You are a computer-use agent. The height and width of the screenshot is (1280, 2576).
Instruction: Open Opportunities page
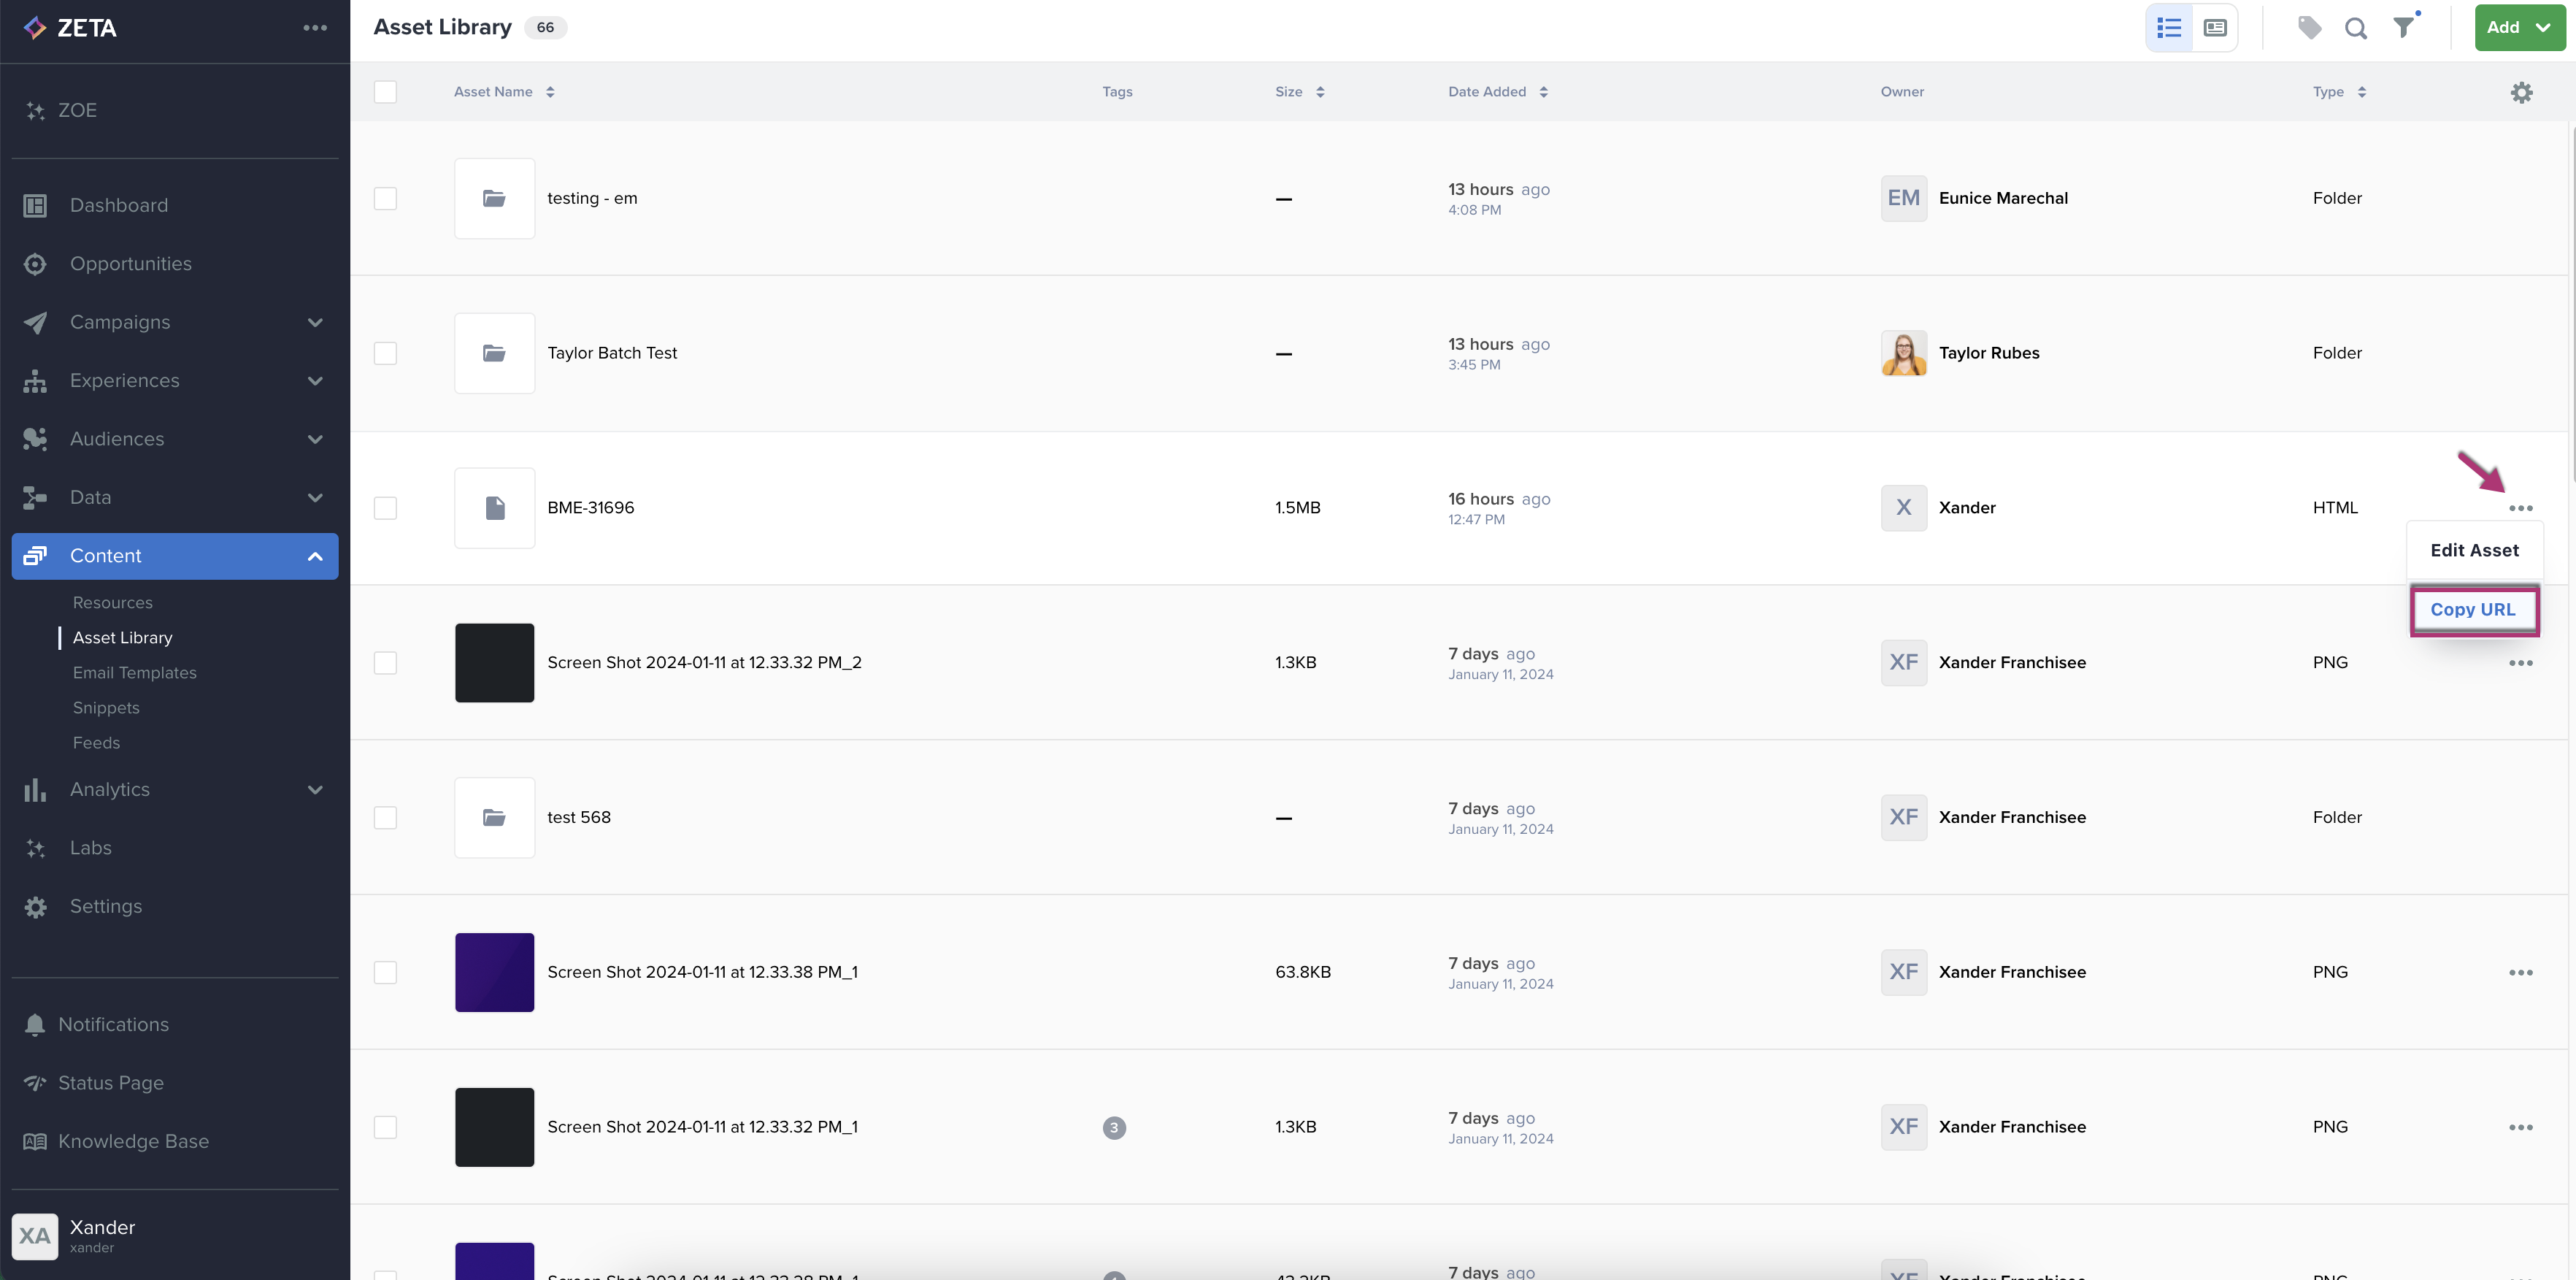(175, 264)
